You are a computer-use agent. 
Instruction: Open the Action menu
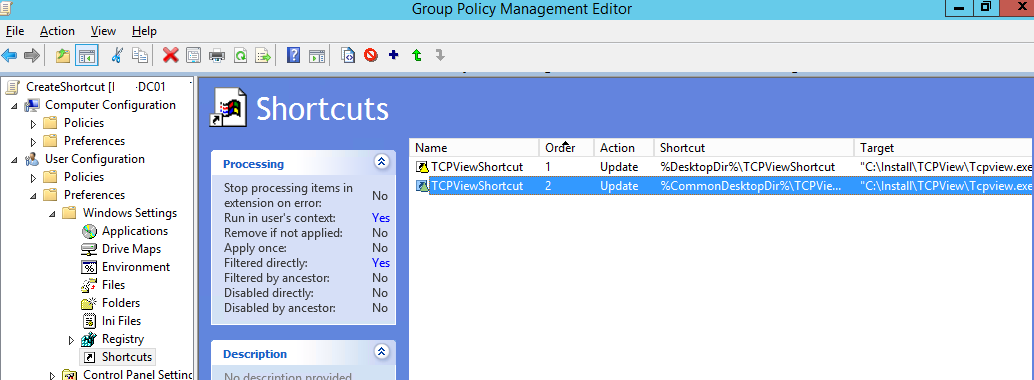tap(57, 31)
